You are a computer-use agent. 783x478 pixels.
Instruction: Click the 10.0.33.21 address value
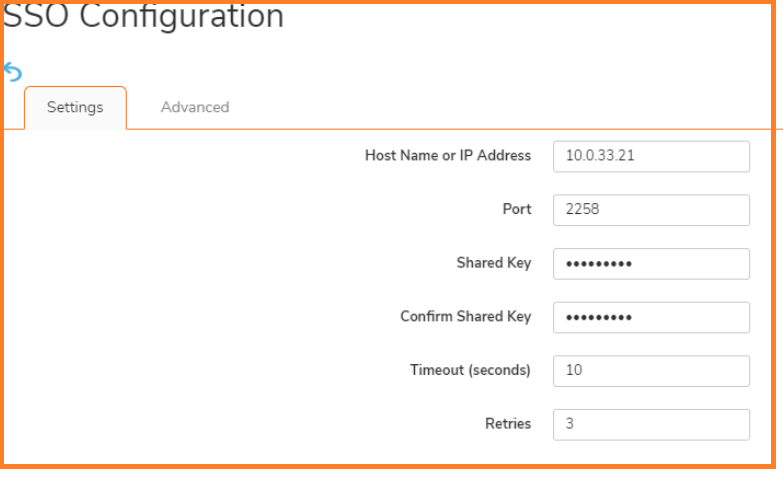600,155
